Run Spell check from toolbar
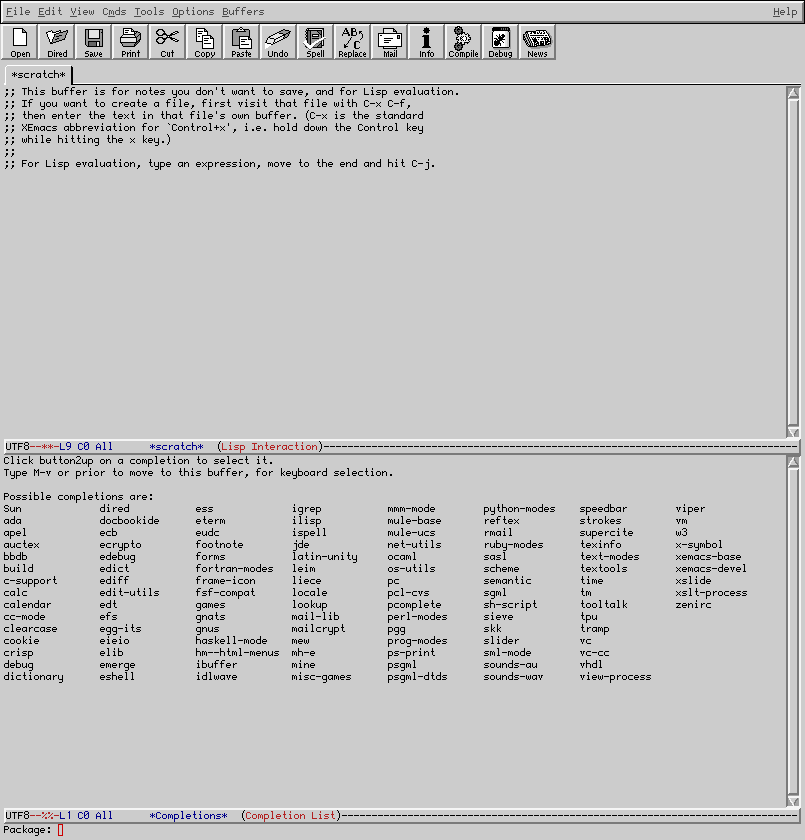The width and height of the screenshot is (805, 840). [315, 41]
